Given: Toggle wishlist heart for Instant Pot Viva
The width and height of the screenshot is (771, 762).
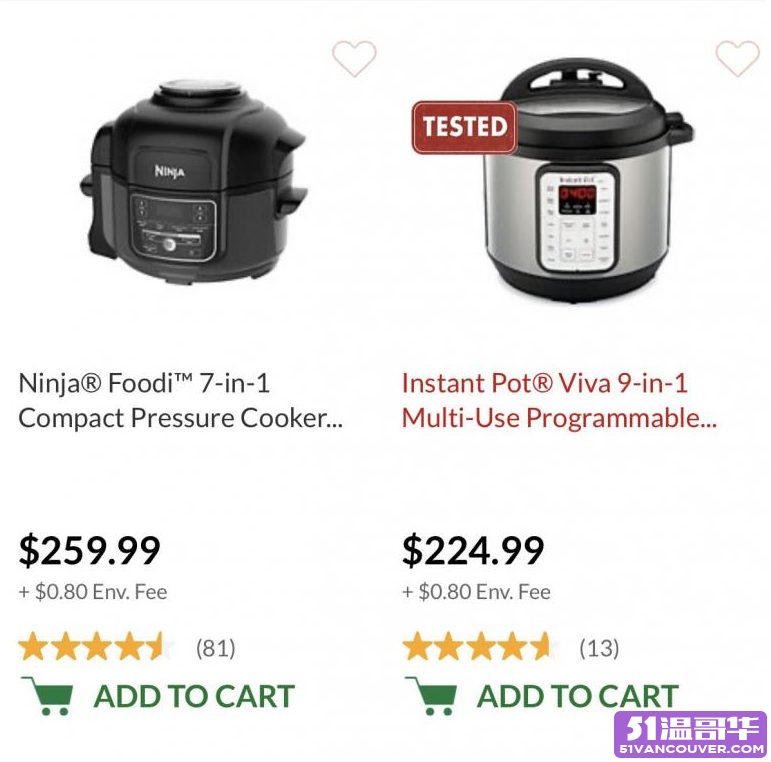Looking at the screenshot, I should coord(738,59).
